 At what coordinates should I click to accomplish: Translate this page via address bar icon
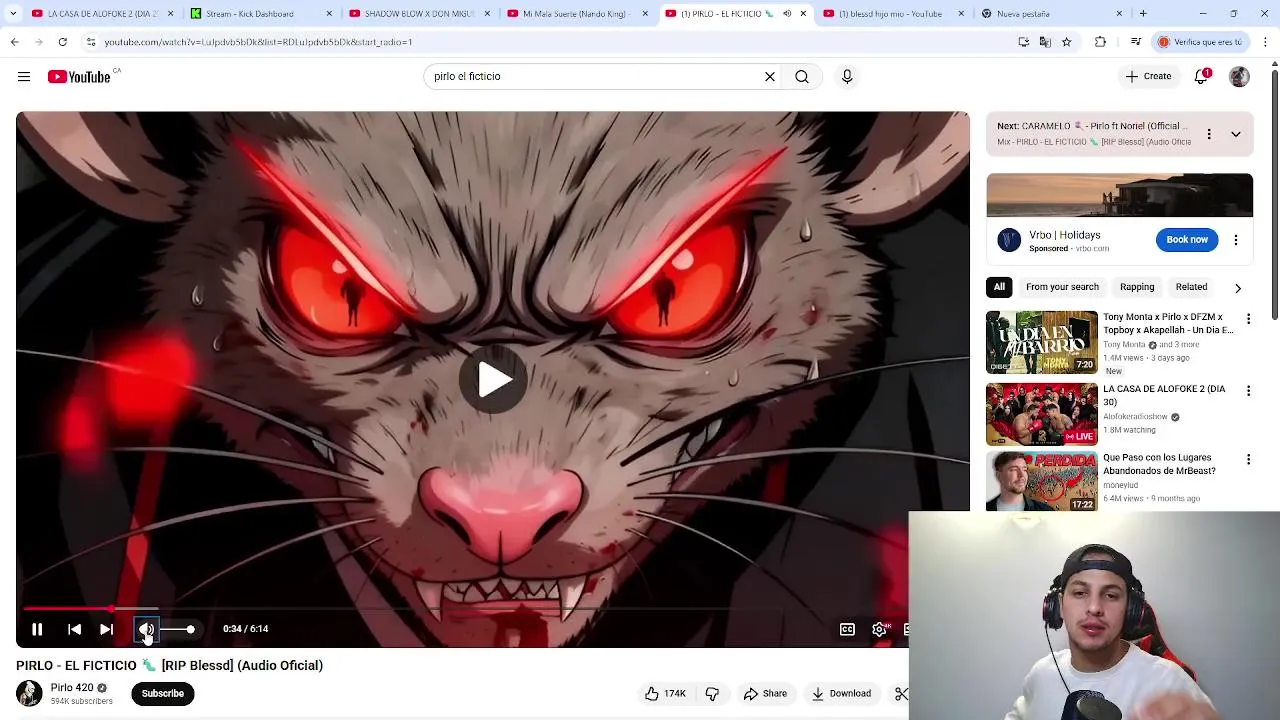coord(1045,42)
